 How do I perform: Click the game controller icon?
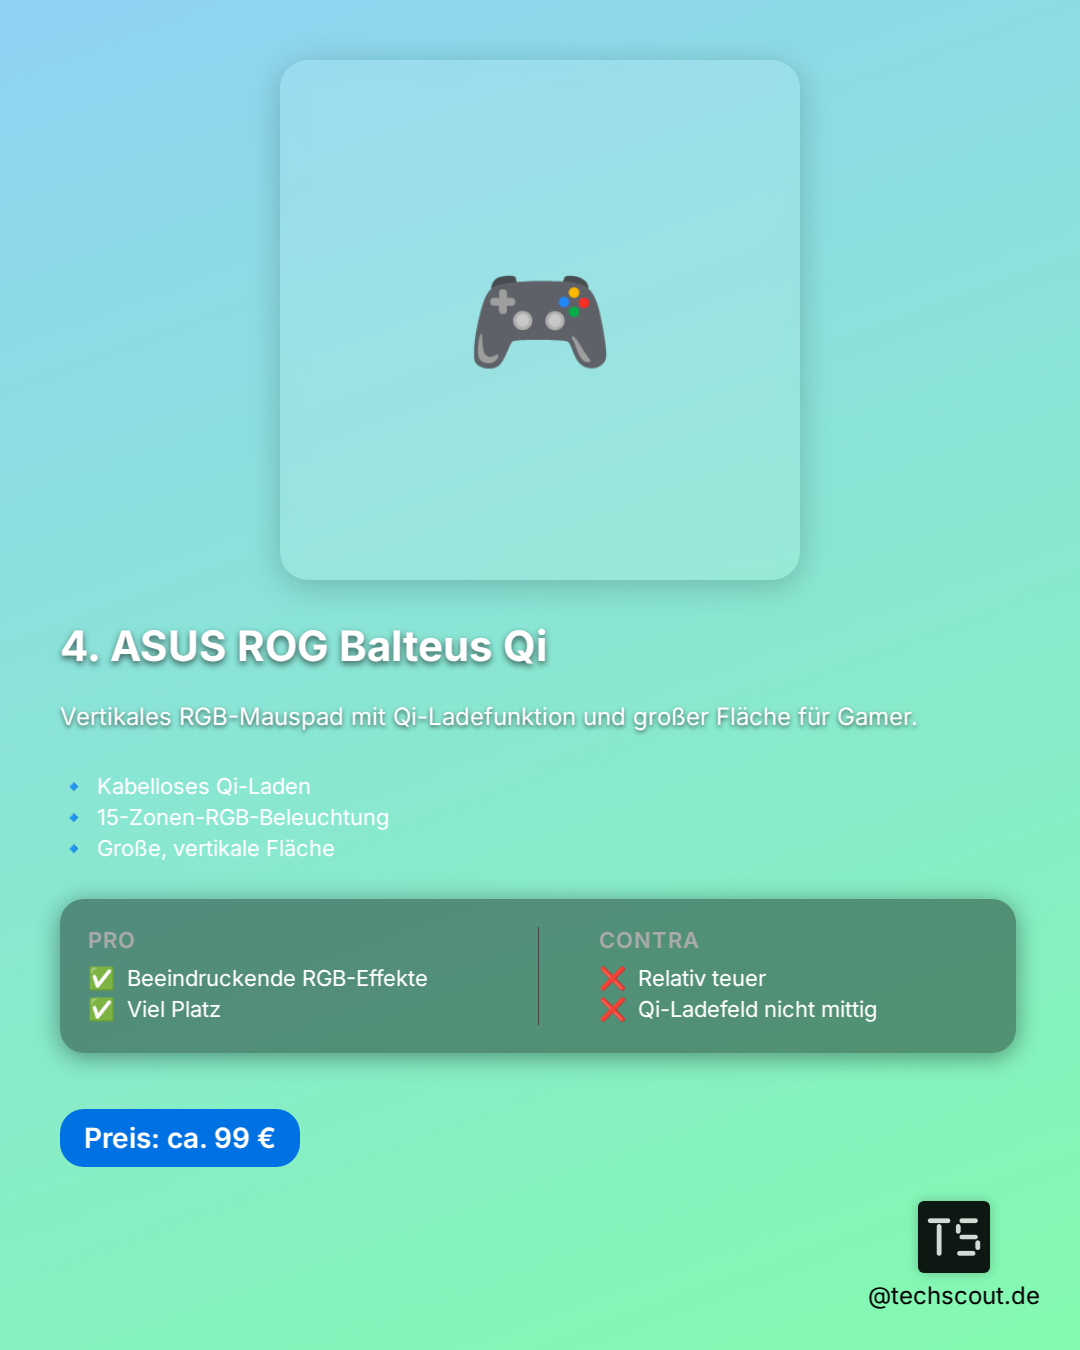click(540, 321)
